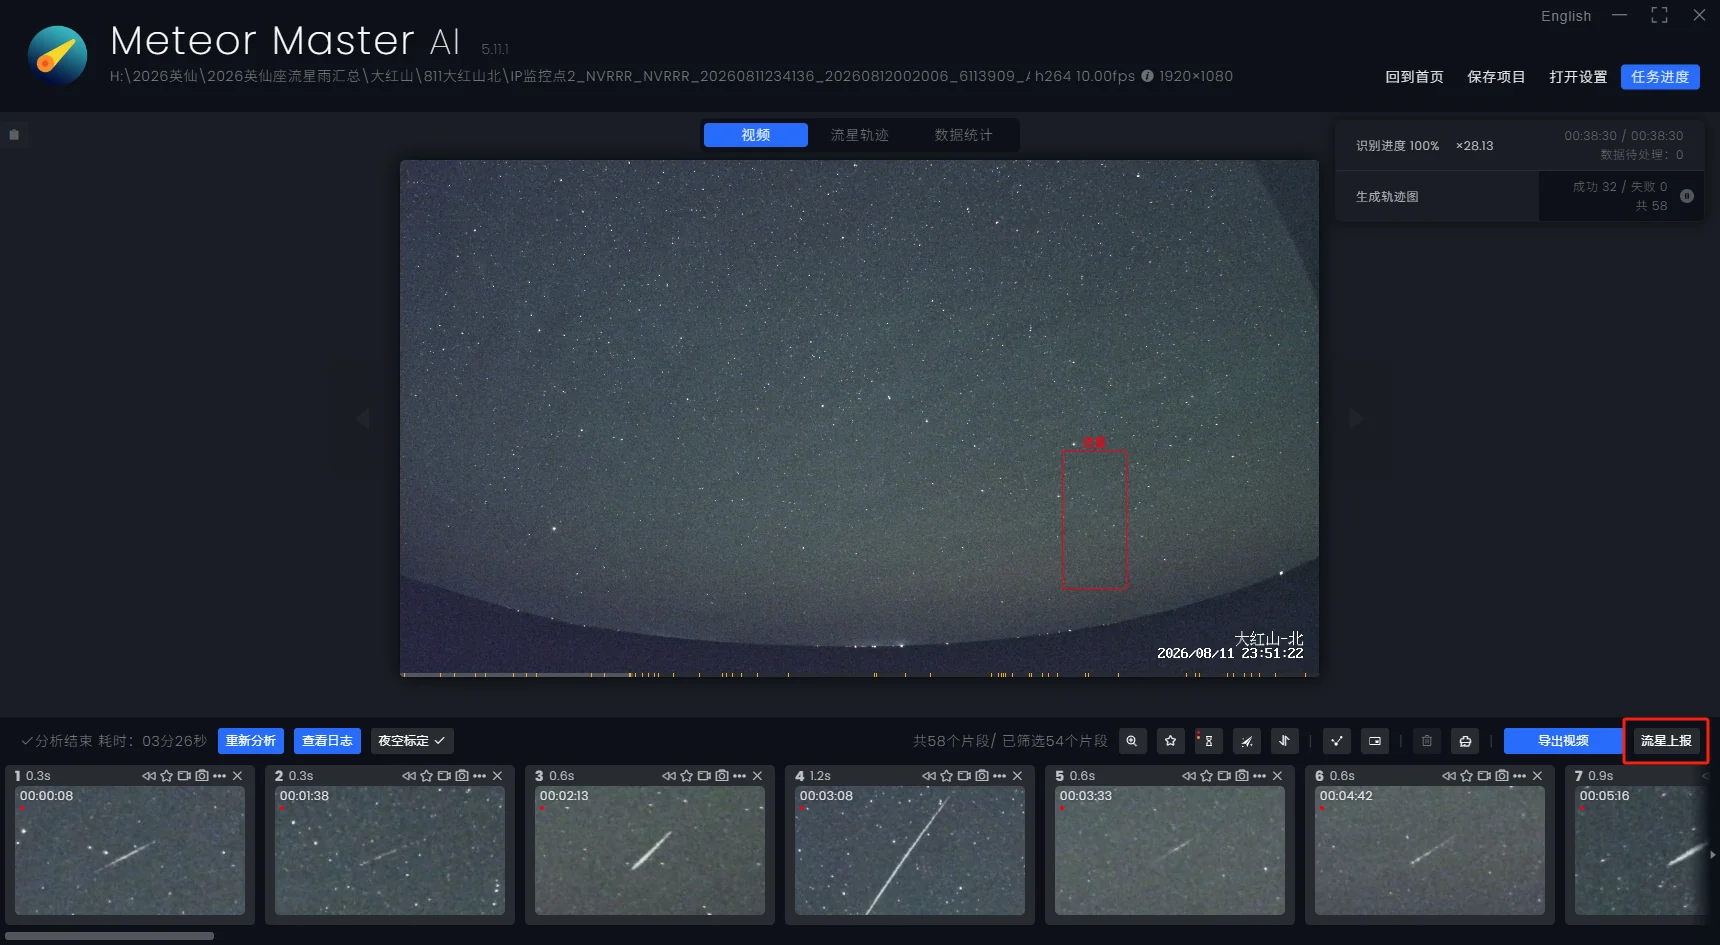Screen dimensions: 1720x945
Task: Select the 视频 tab
Action: (x=756, y=135)
